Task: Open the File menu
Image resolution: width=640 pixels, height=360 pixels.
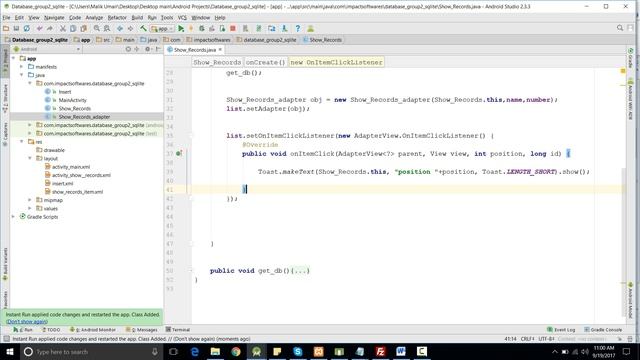Action: click(6, 18)
